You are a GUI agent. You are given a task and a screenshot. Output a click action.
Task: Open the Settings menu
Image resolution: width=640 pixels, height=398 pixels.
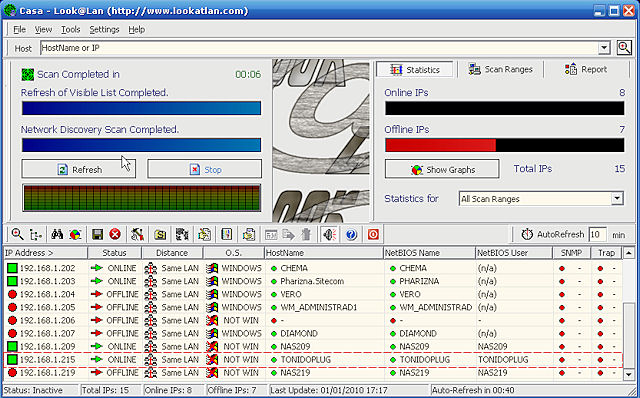(104, 29)
